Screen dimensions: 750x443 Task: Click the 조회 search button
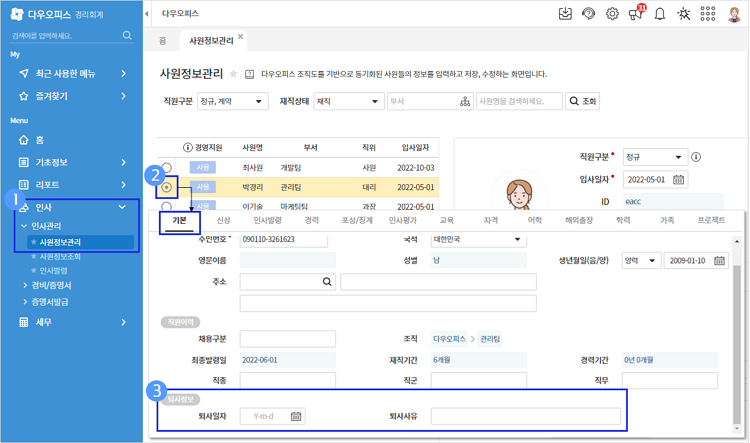[583, 101]
